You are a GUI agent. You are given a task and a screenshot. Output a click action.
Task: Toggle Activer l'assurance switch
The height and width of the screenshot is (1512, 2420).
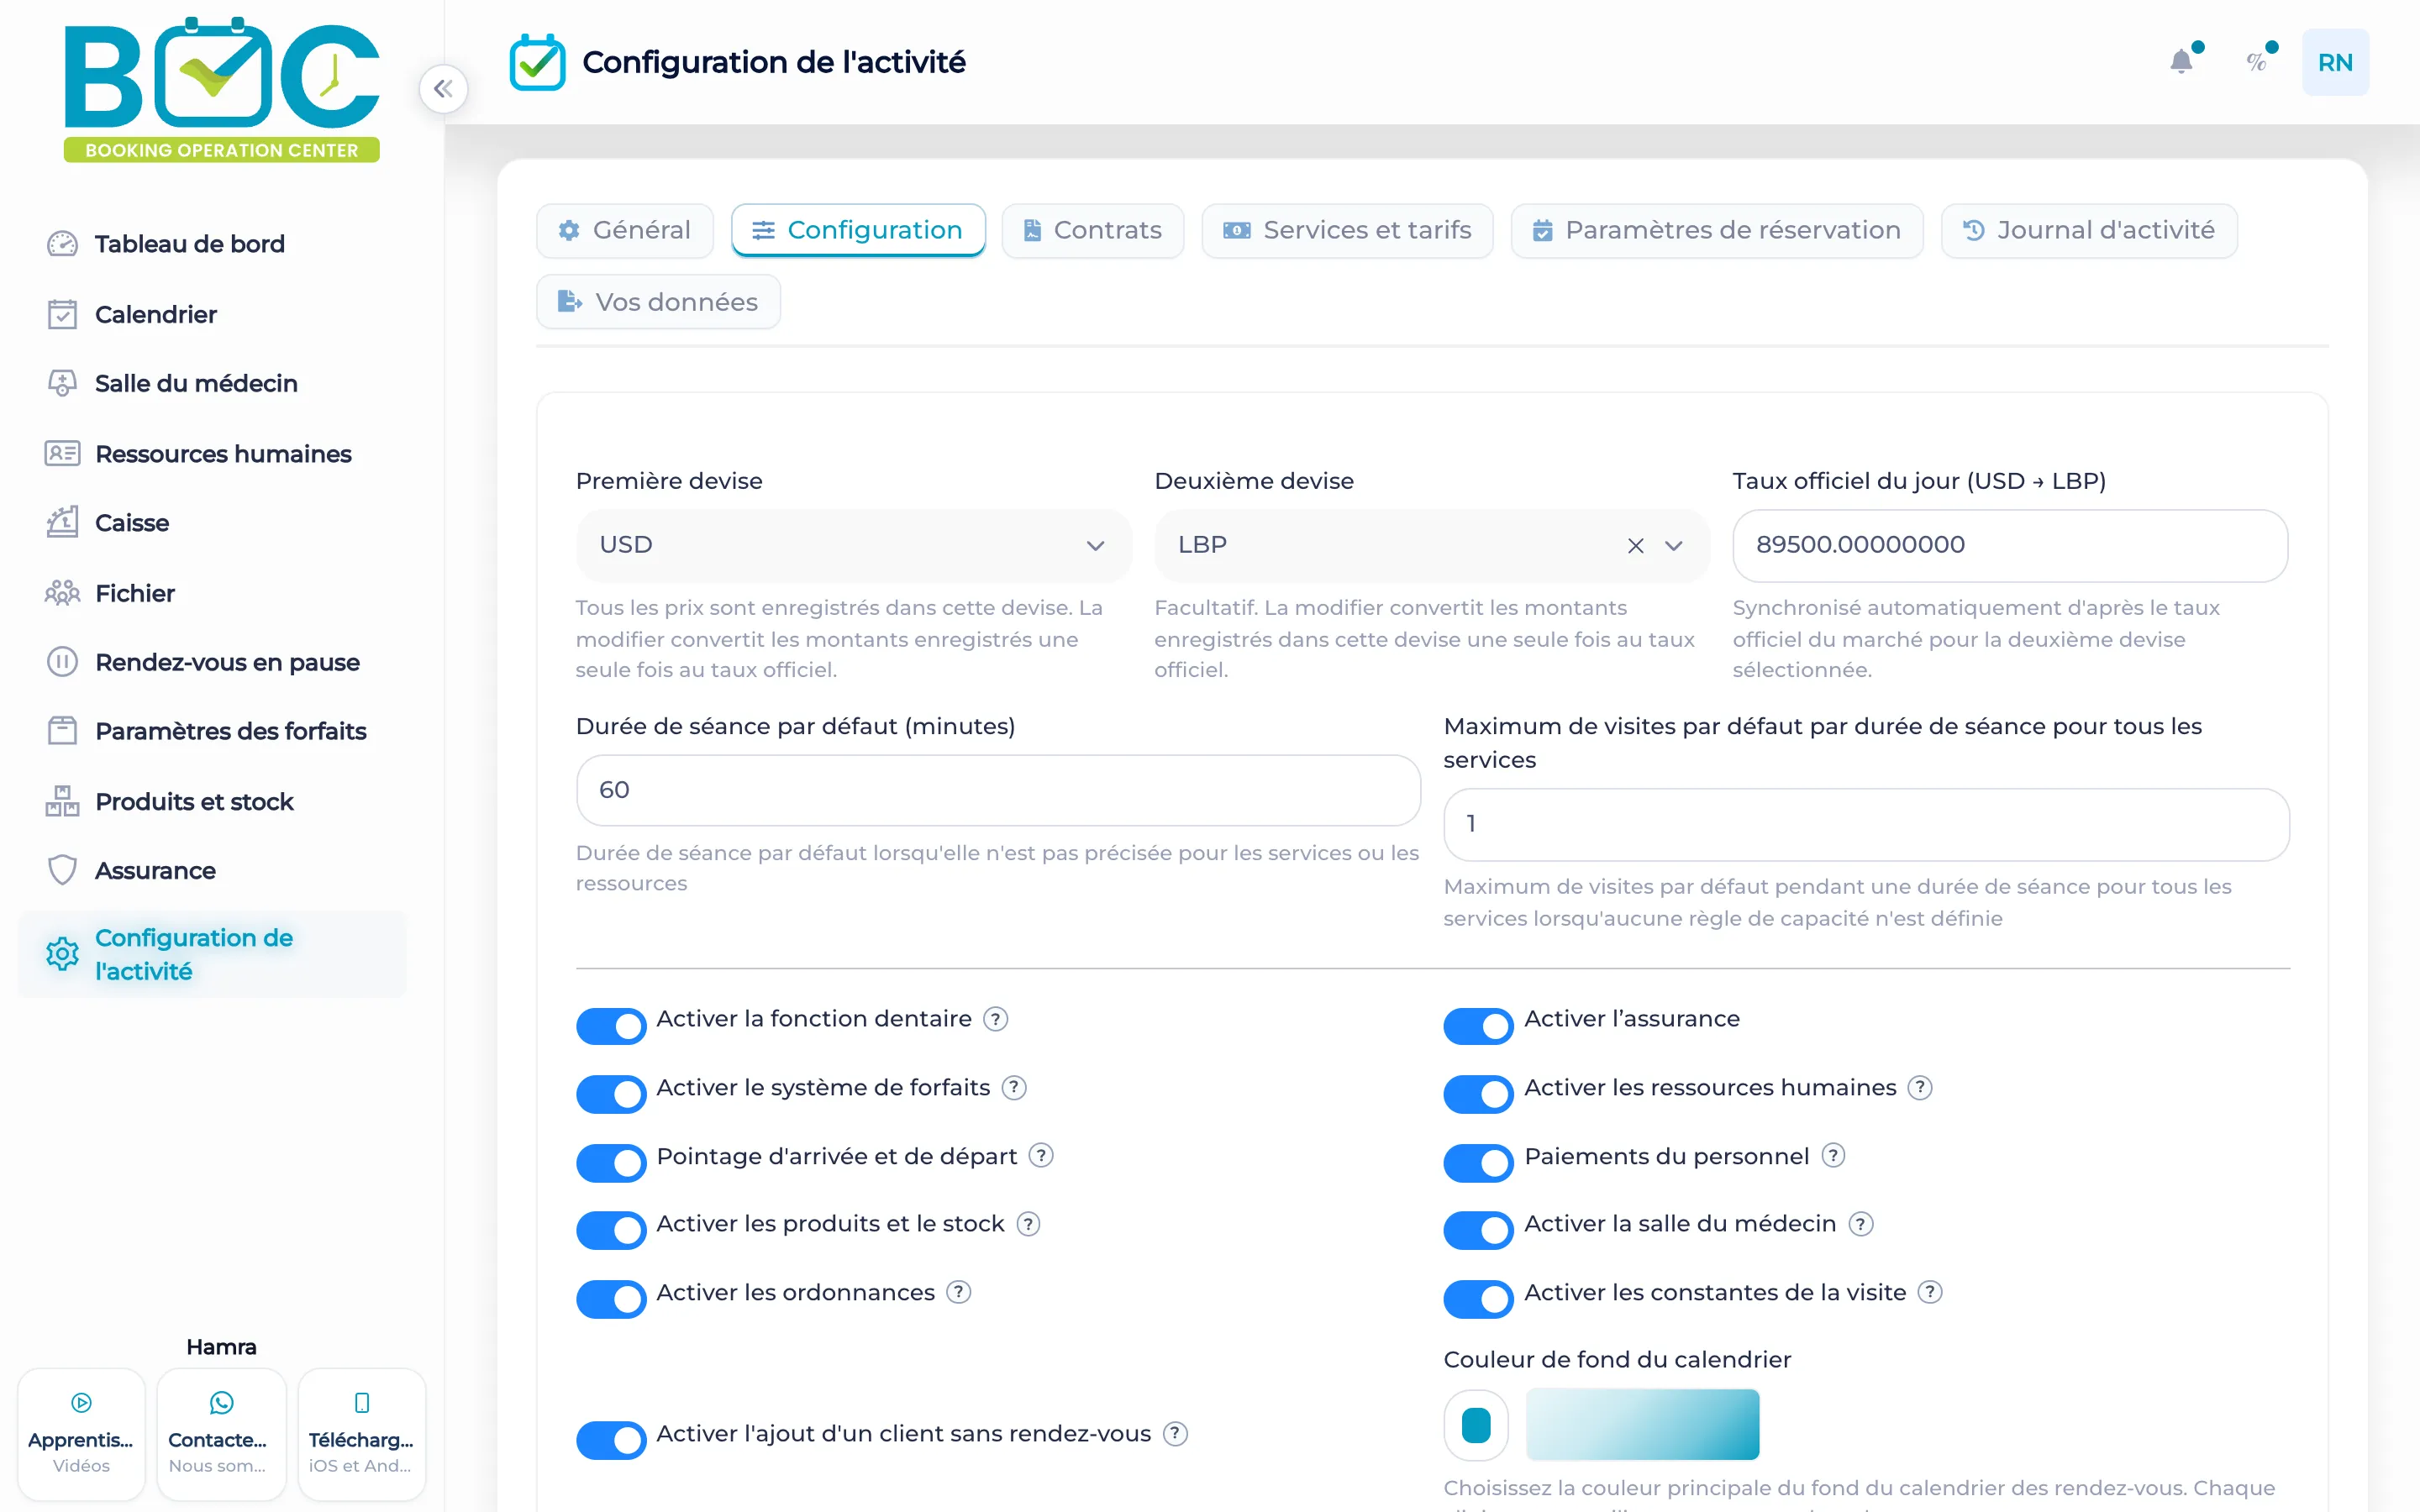[1479, 1026]
